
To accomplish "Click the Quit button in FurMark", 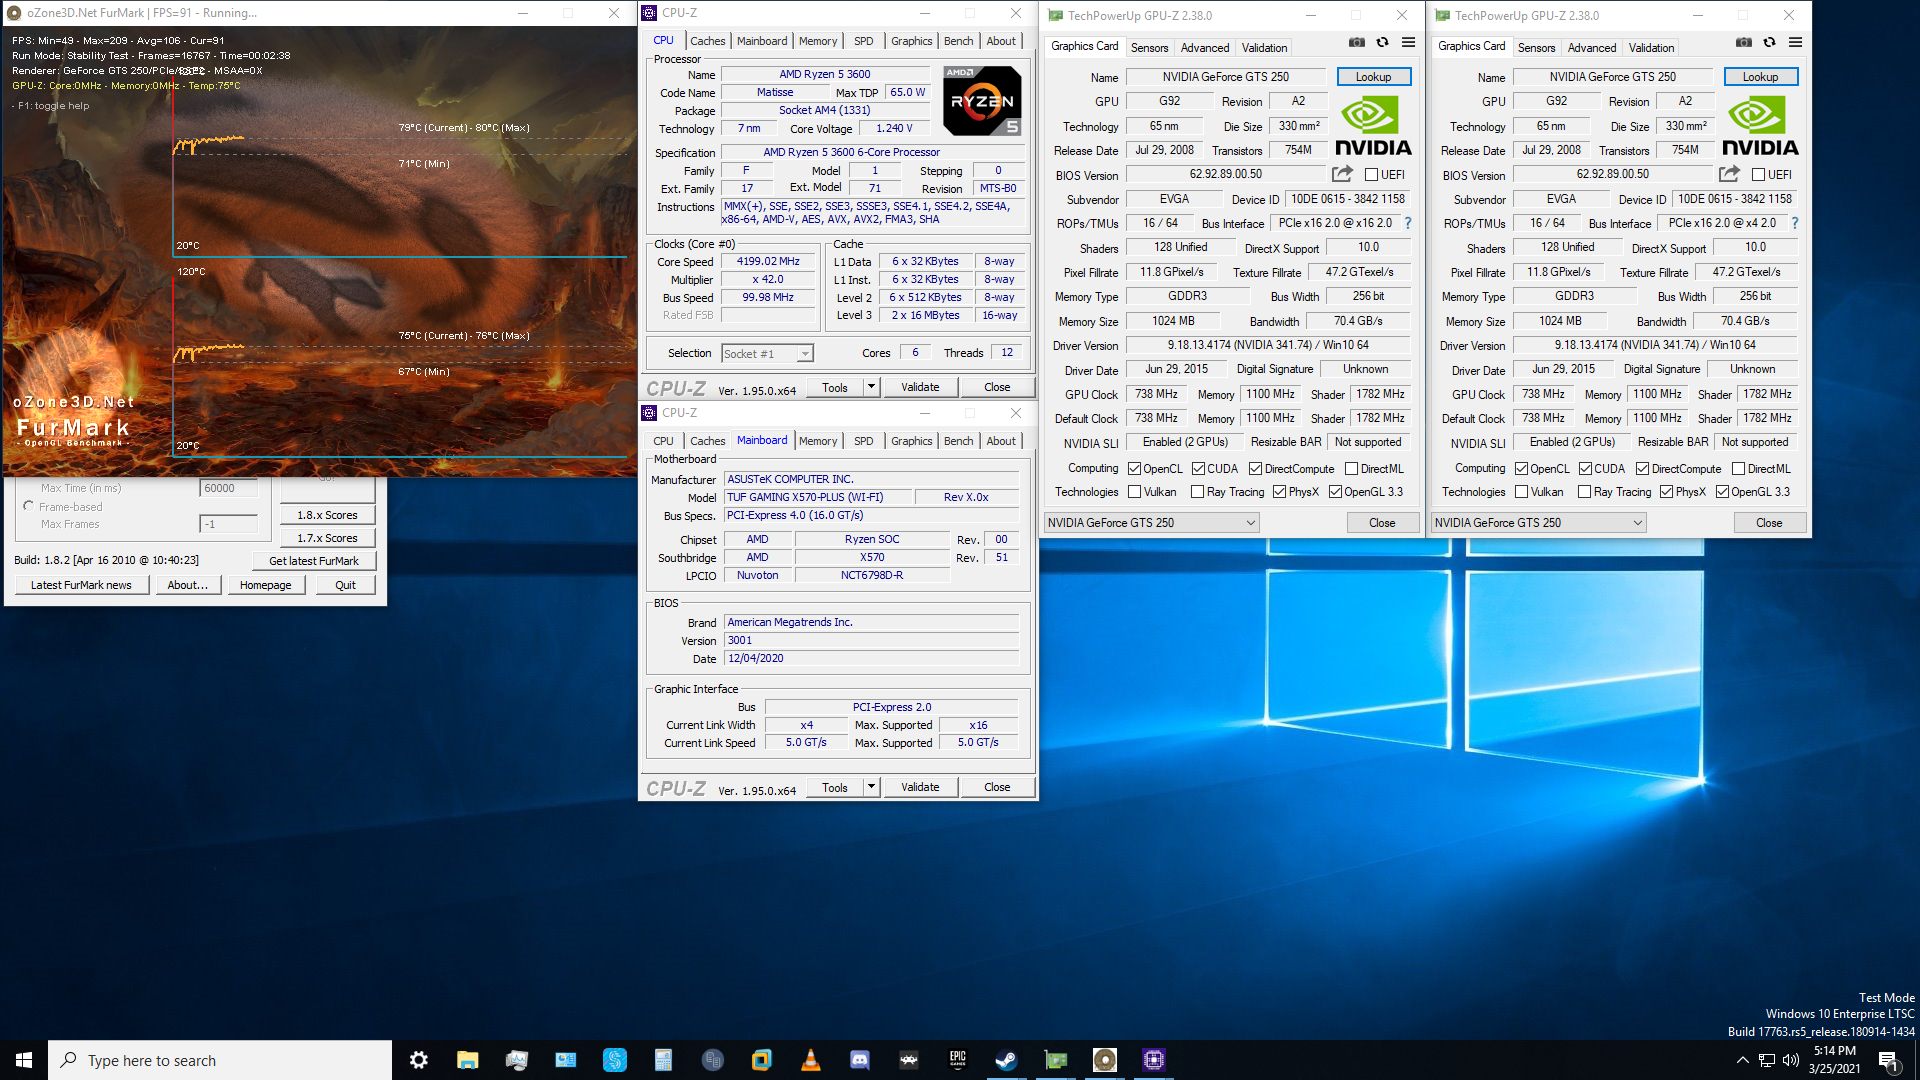I will click(x=345, y=585).
